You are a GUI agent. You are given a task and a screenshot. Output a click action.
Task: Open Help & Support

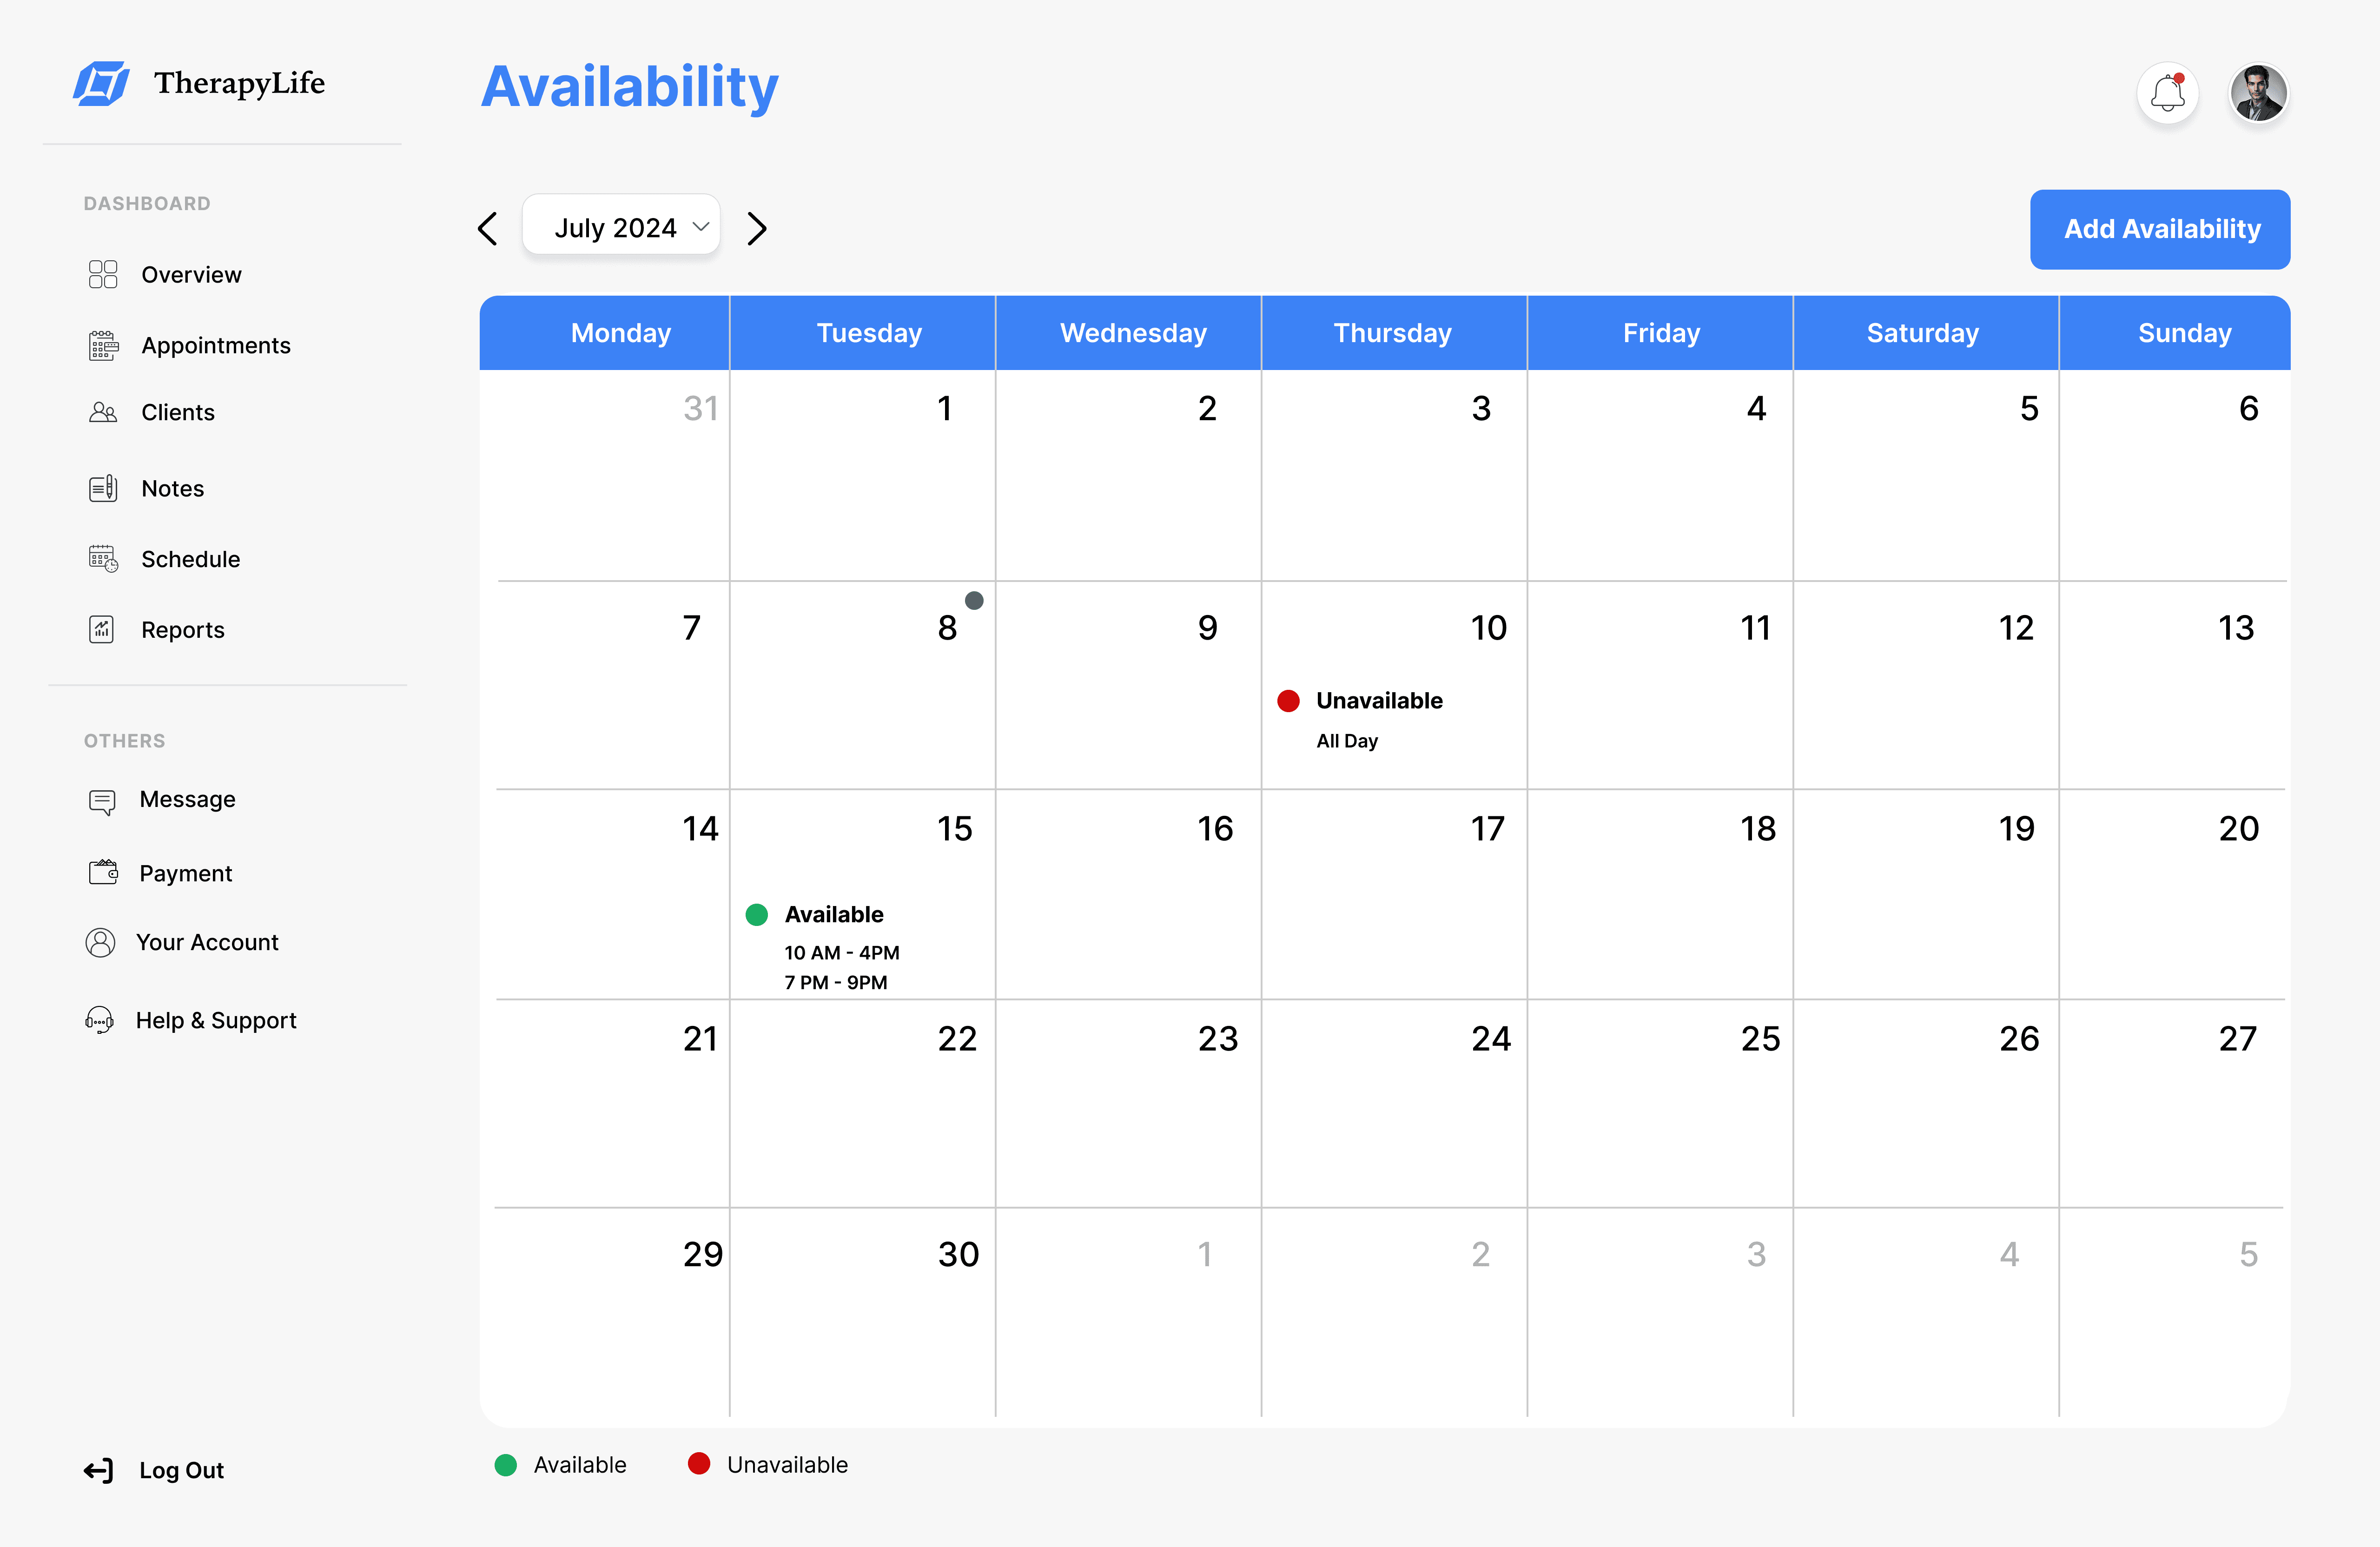pyautogui.click(x=216, y=1020)
